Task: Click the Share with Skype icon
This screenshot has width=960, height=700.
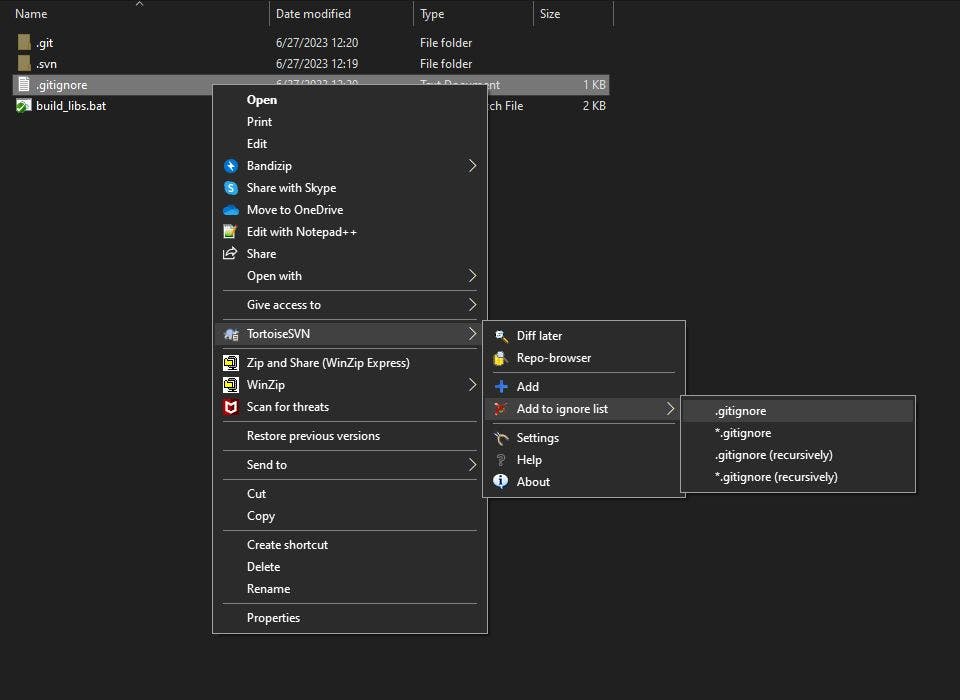Action: 231,187
